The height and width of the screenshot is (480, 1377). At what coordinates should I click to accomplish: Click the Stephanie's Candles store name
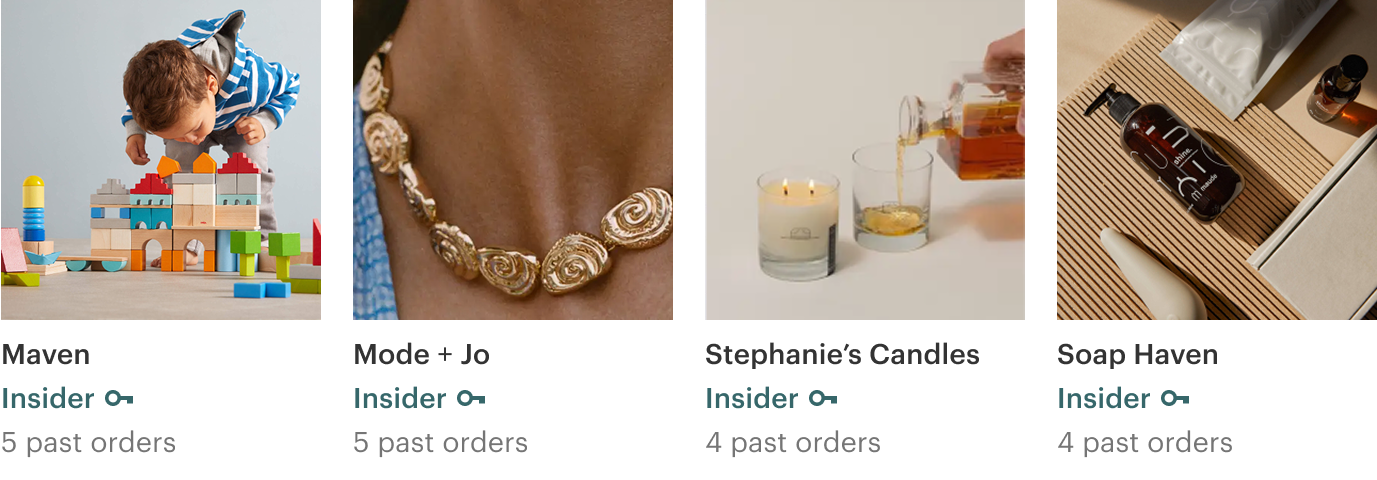842,355
